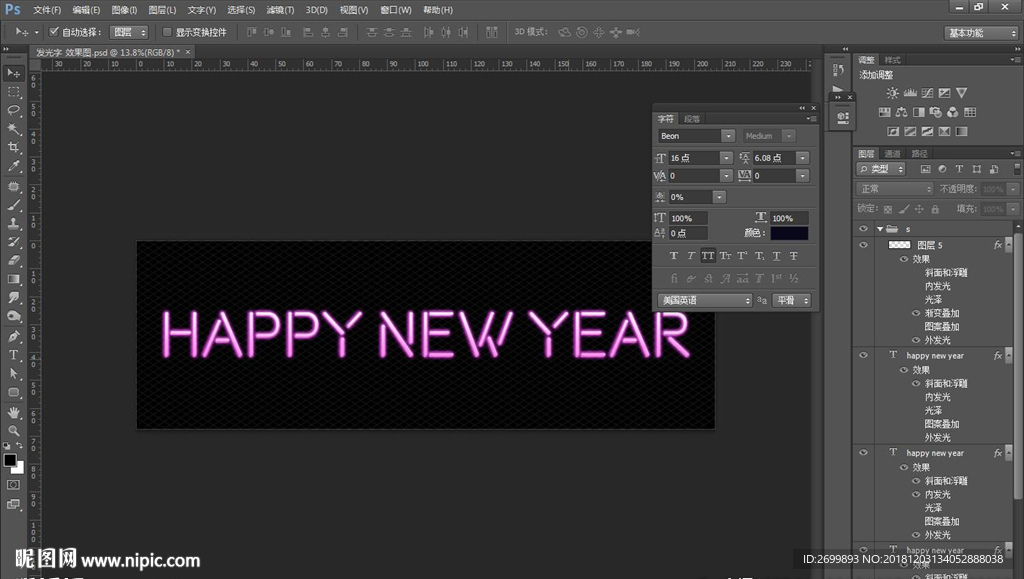The image size is (1024, 579).
Task: Select the Move tool in toolbar
Action: (13, 73)
